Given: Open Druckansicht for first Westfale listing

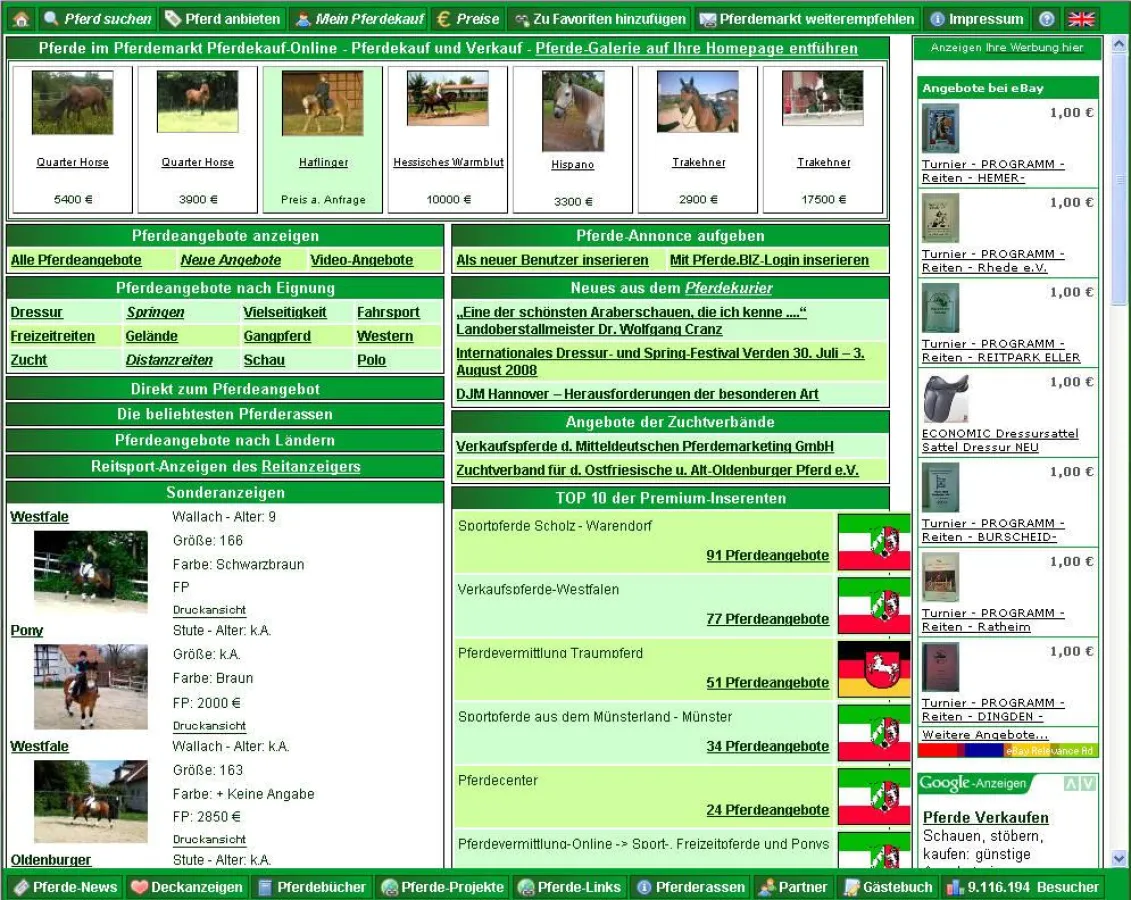Looking at the screenshot, I should [x=209, y=610].
